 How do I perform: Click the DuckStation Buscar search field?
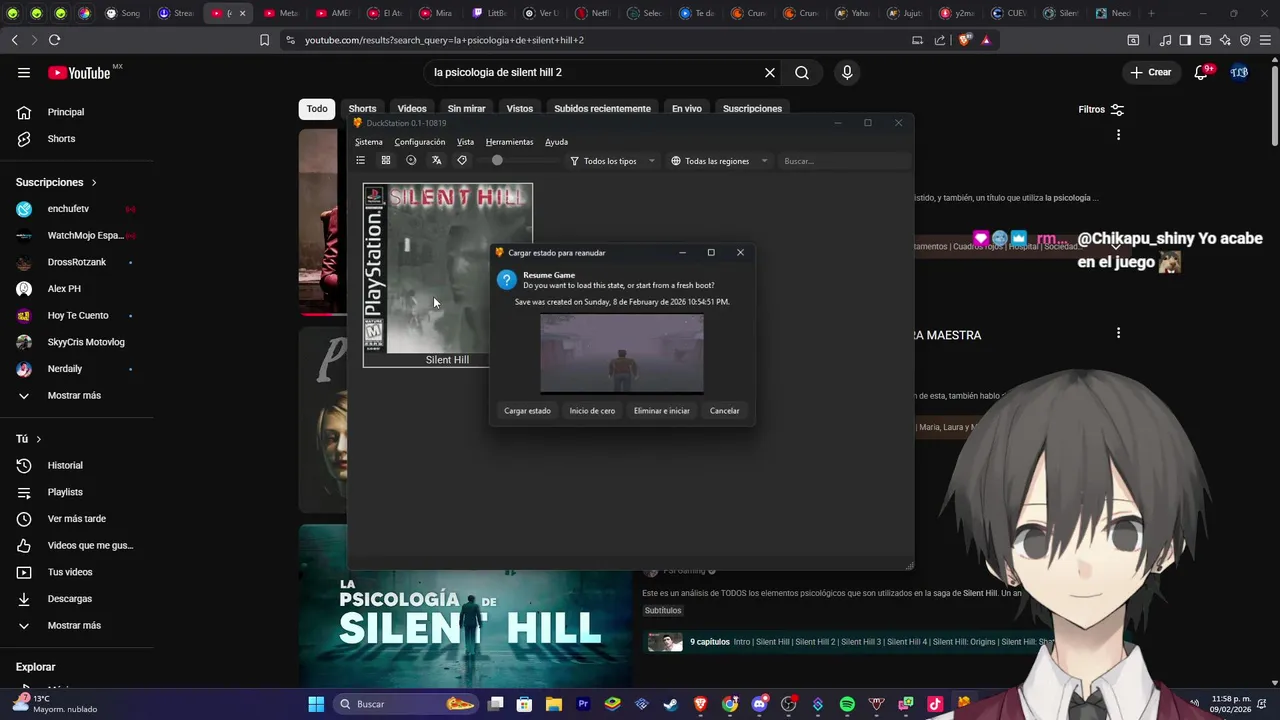point(843,161)
